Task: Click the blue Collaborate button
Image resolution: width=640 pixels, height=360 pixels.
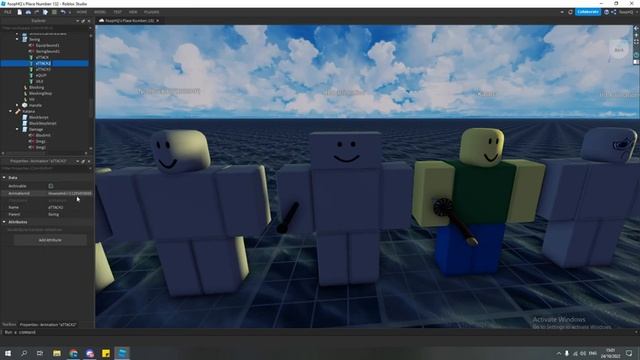Action: (x=588, y=12)
